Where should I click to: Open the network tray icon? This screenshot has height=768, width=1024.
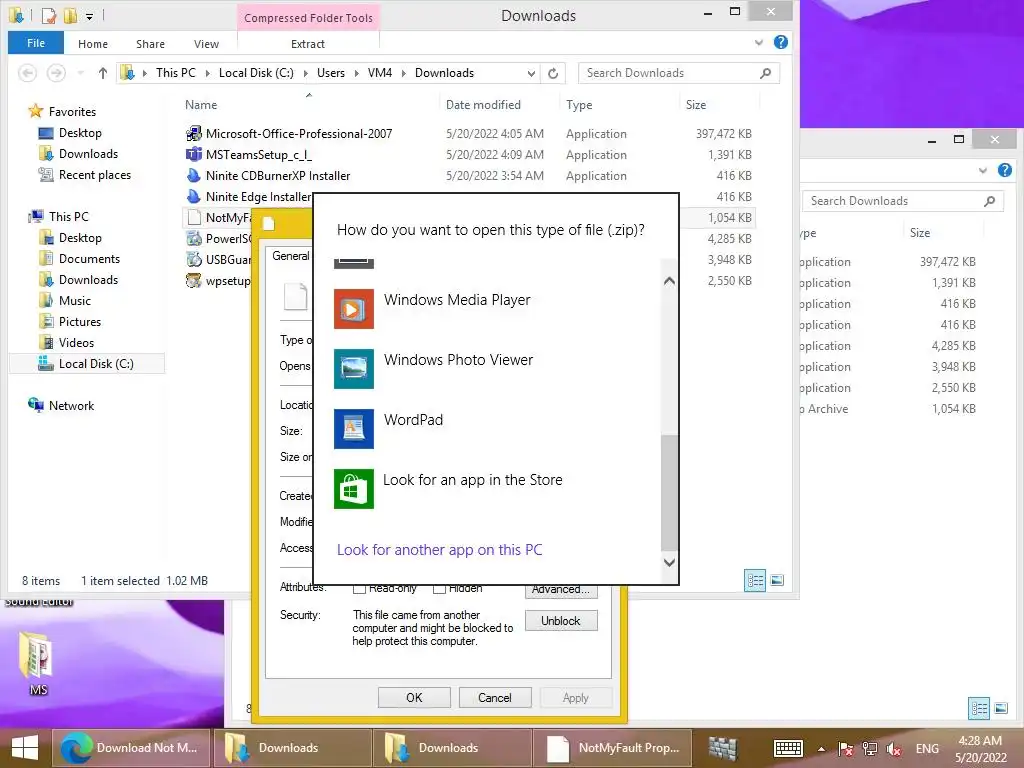pyautogui.click(x=869, y=749)
